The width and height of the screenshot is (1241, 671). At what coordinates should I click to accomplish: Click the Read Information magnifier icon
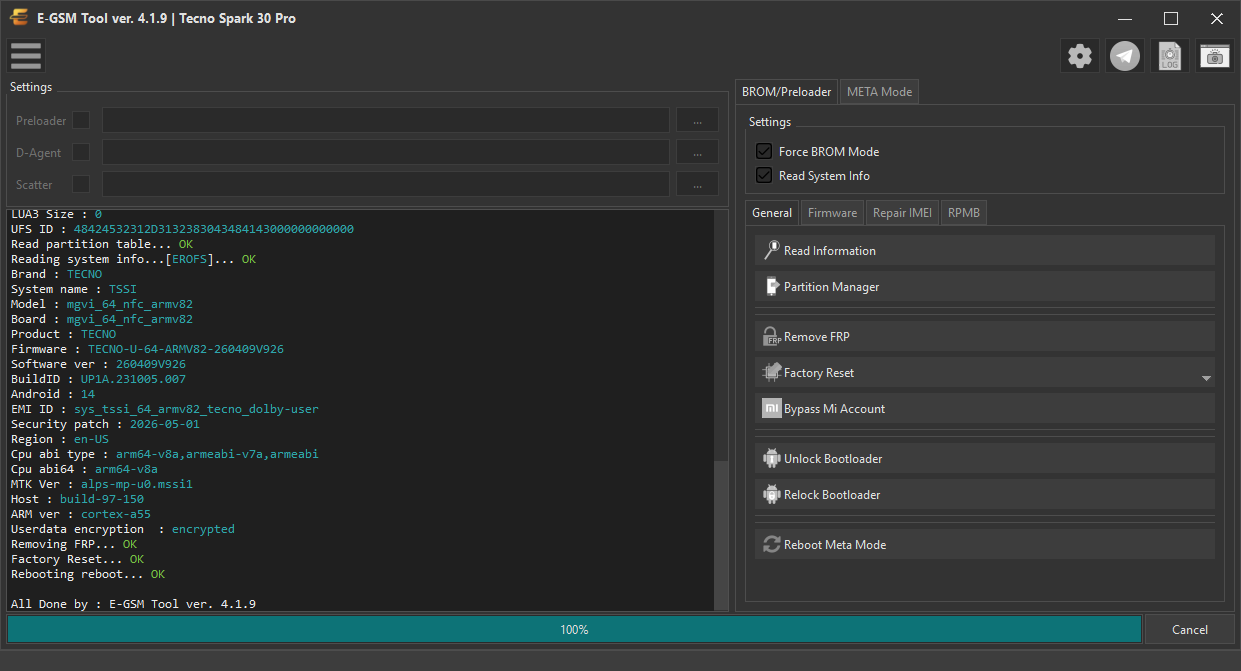pyautogui.click(x=771, y=251)
